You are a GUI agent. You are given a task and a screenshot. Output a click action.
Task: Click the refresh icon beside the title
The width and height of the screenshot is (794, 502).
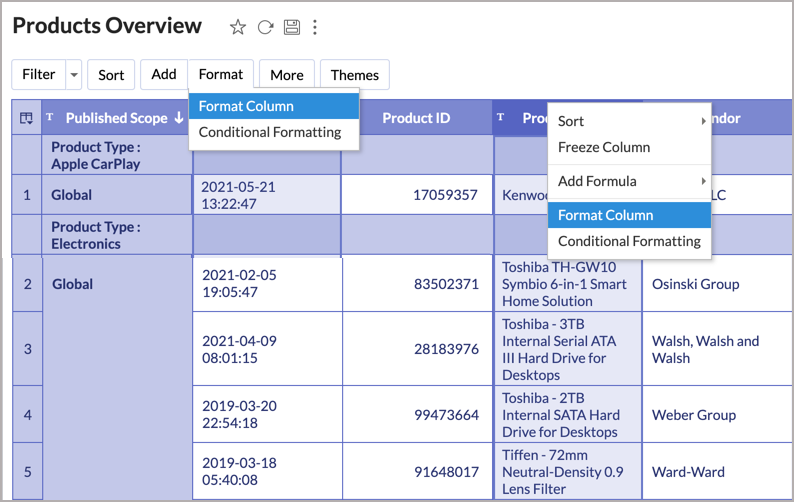click(x=265, y=27)
